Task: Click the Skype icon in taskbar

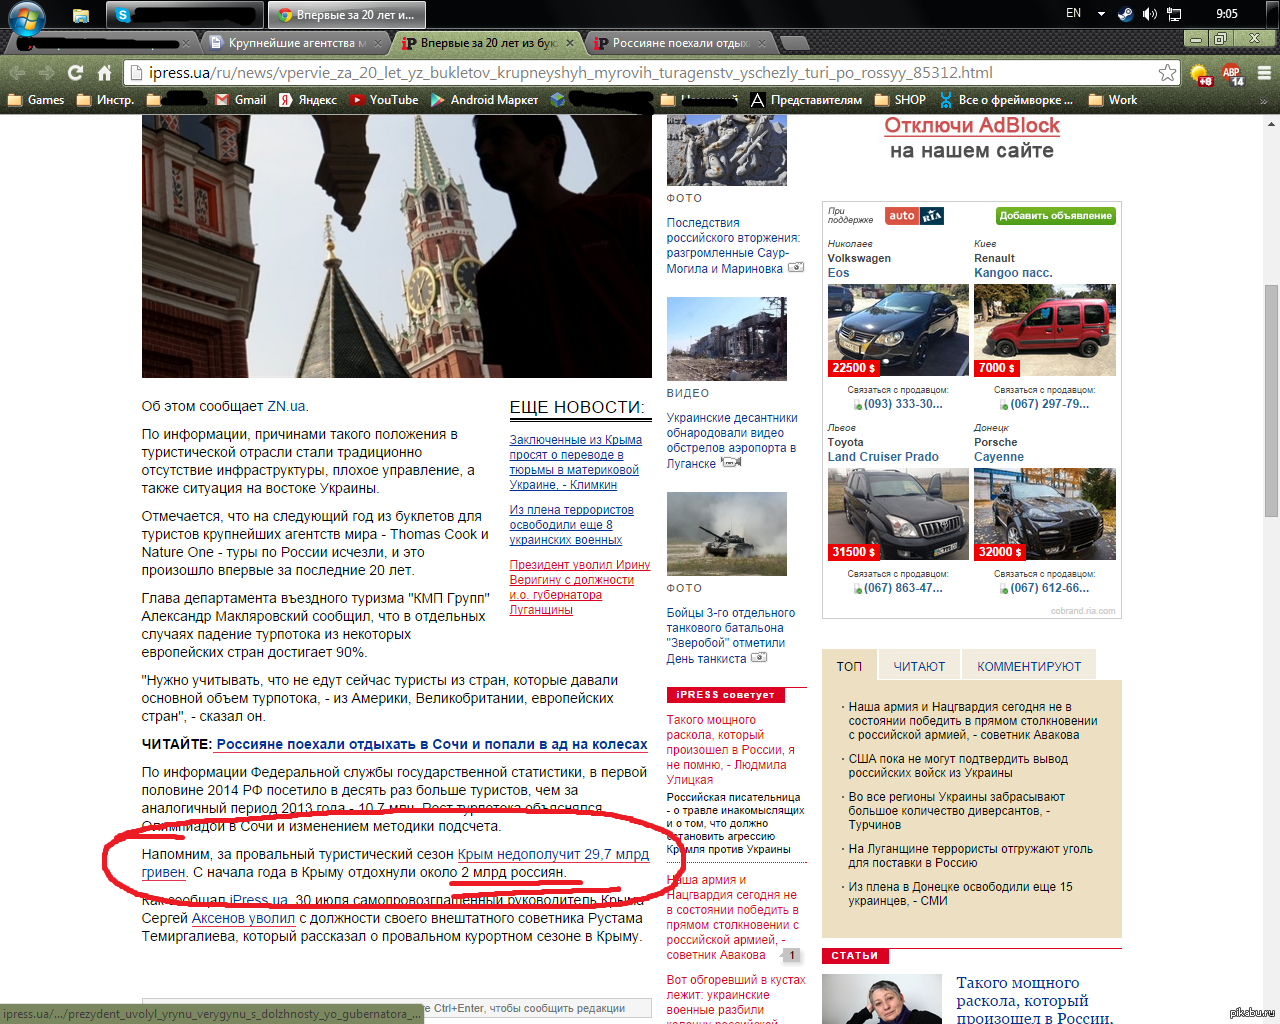Action: pyautogui.click(x=122, y=15)
